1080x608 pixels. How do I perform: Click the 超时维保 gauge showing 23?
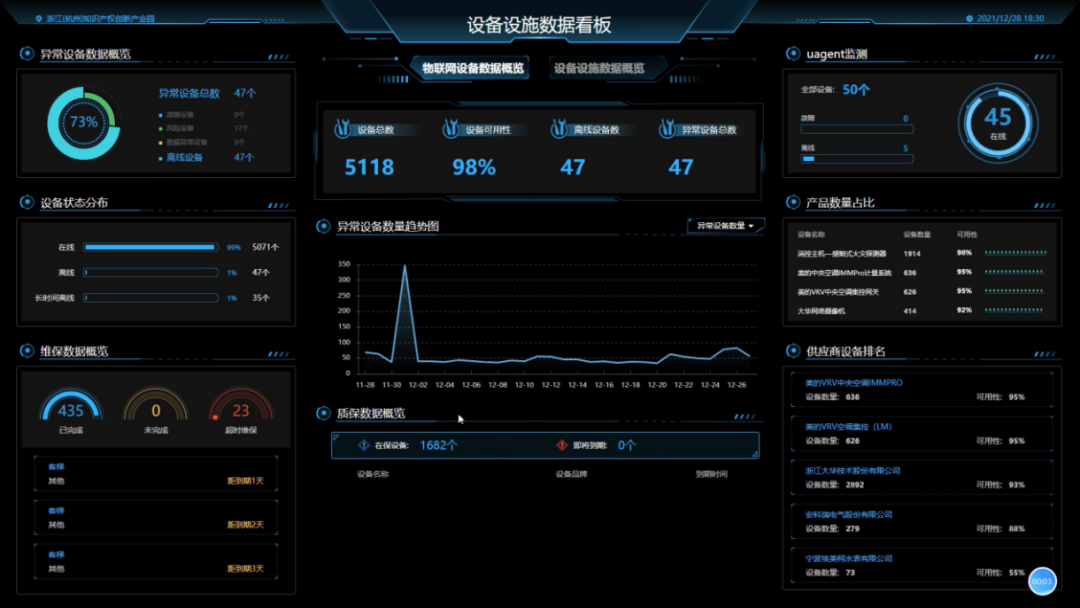[241, 409]
